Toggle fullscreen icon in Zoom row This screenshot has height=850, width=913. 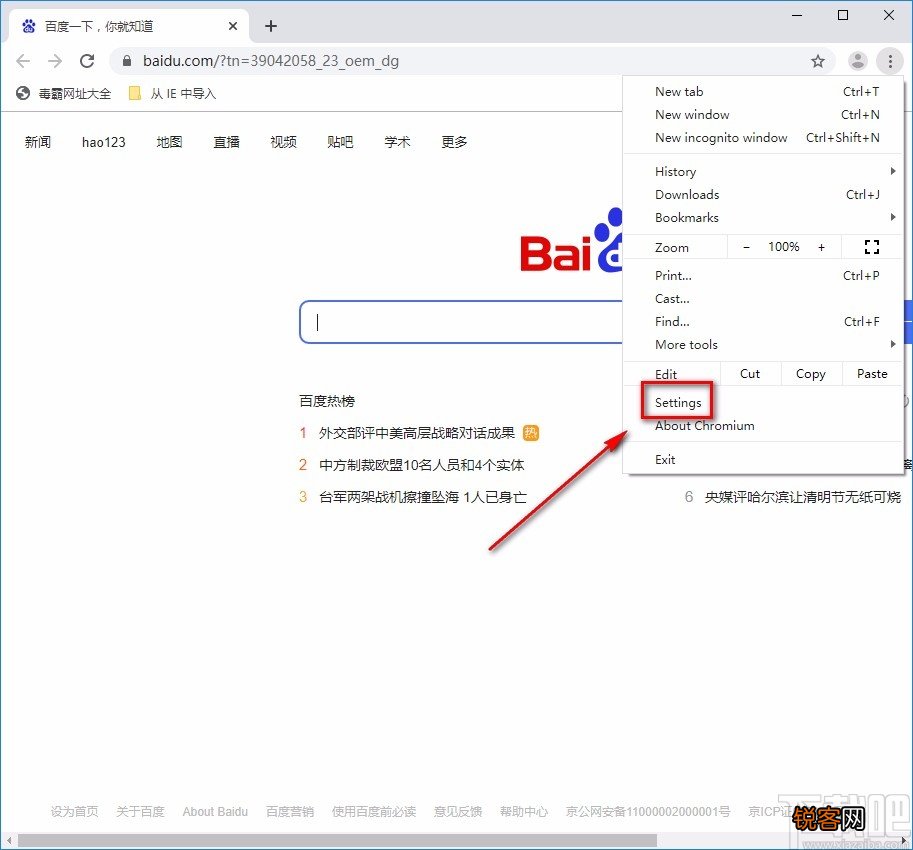tap(872, 247)
